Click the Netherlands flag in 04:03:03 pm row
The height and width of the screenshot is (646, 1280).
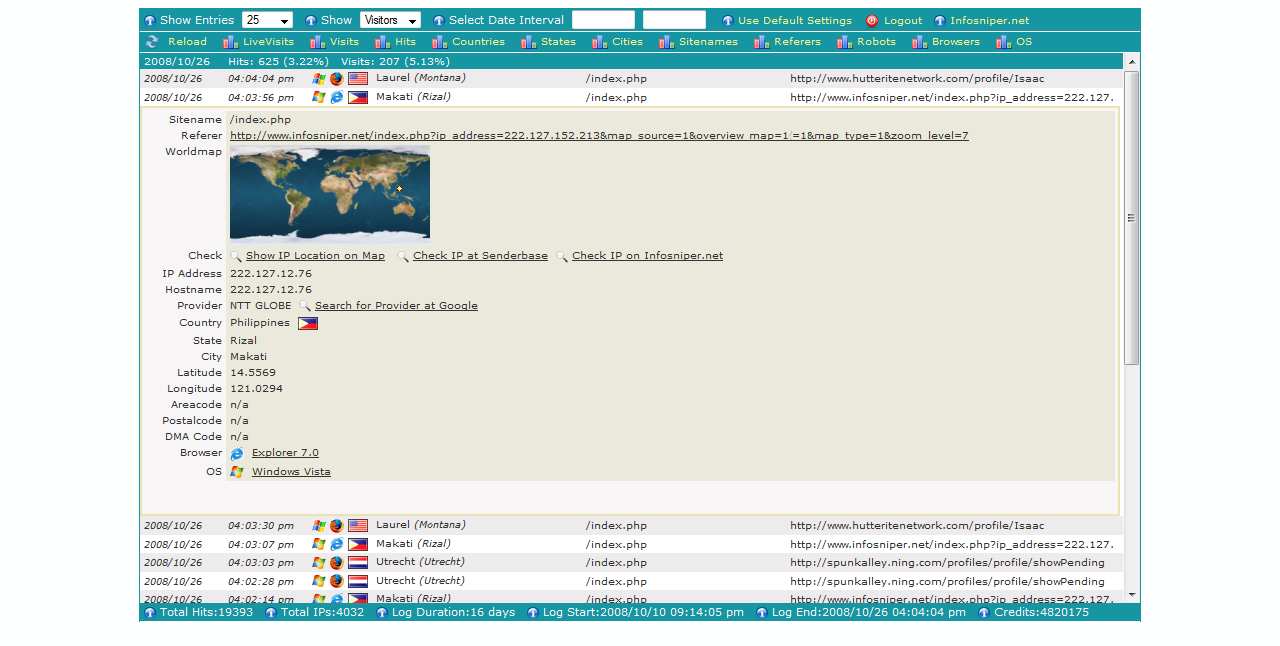point(358,563)
